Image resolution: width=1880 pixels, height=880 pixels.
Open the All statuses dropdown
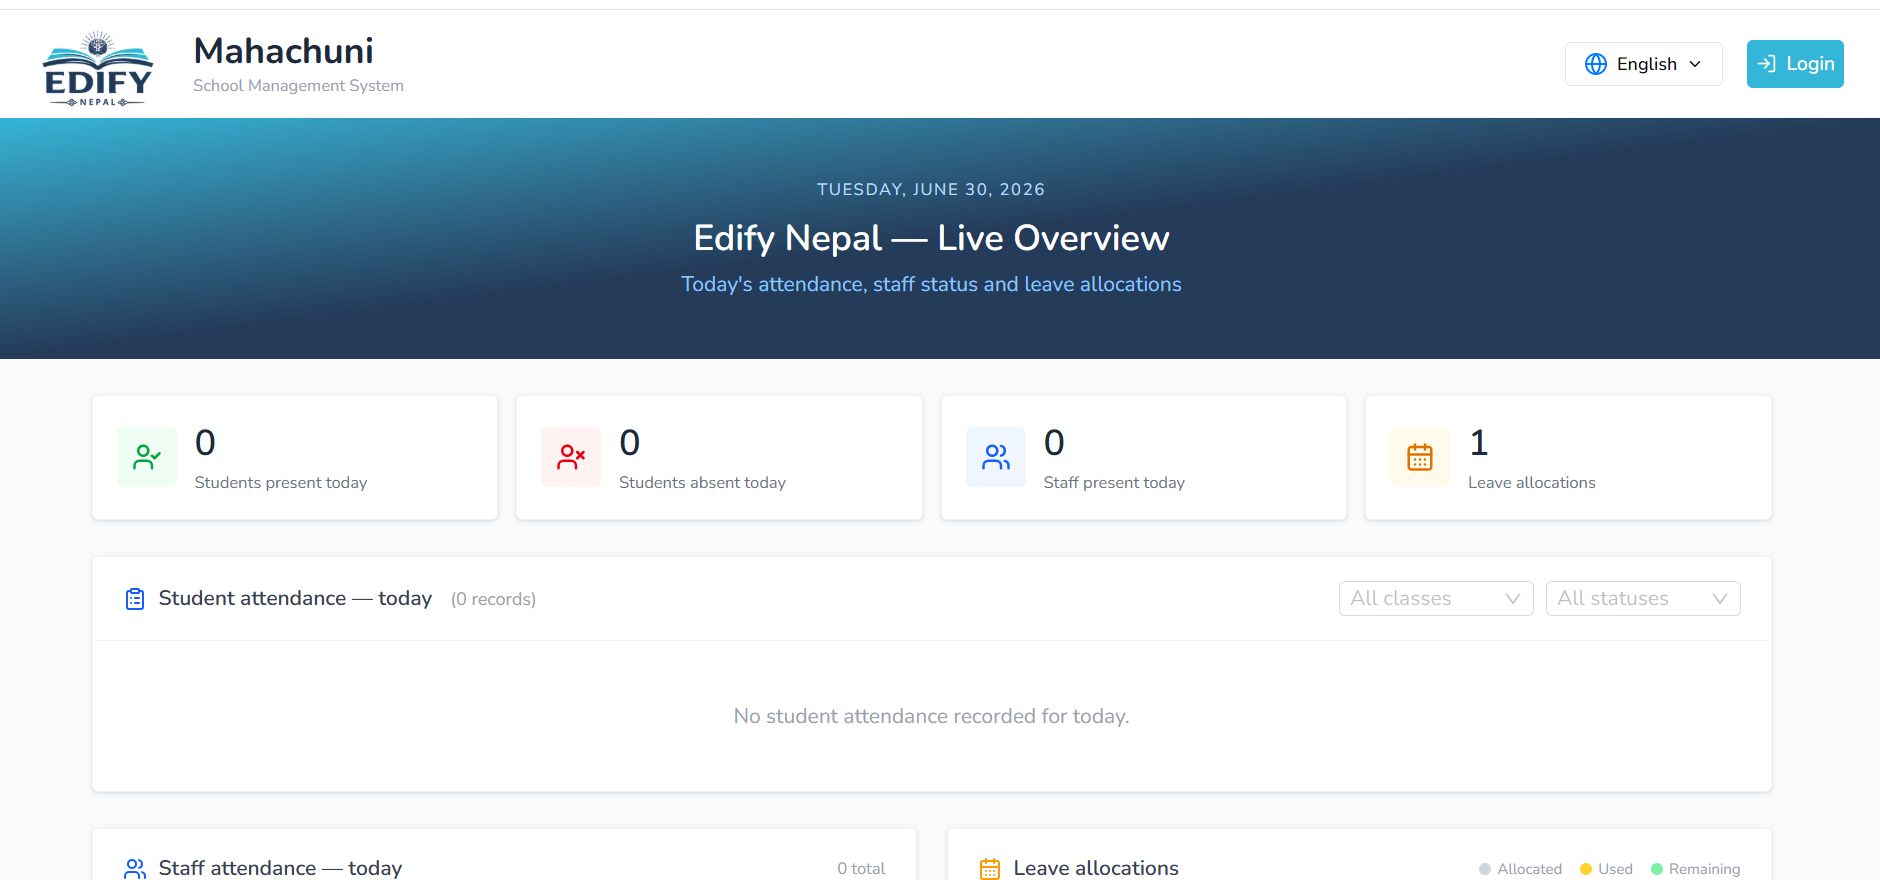pos(1643,598)
